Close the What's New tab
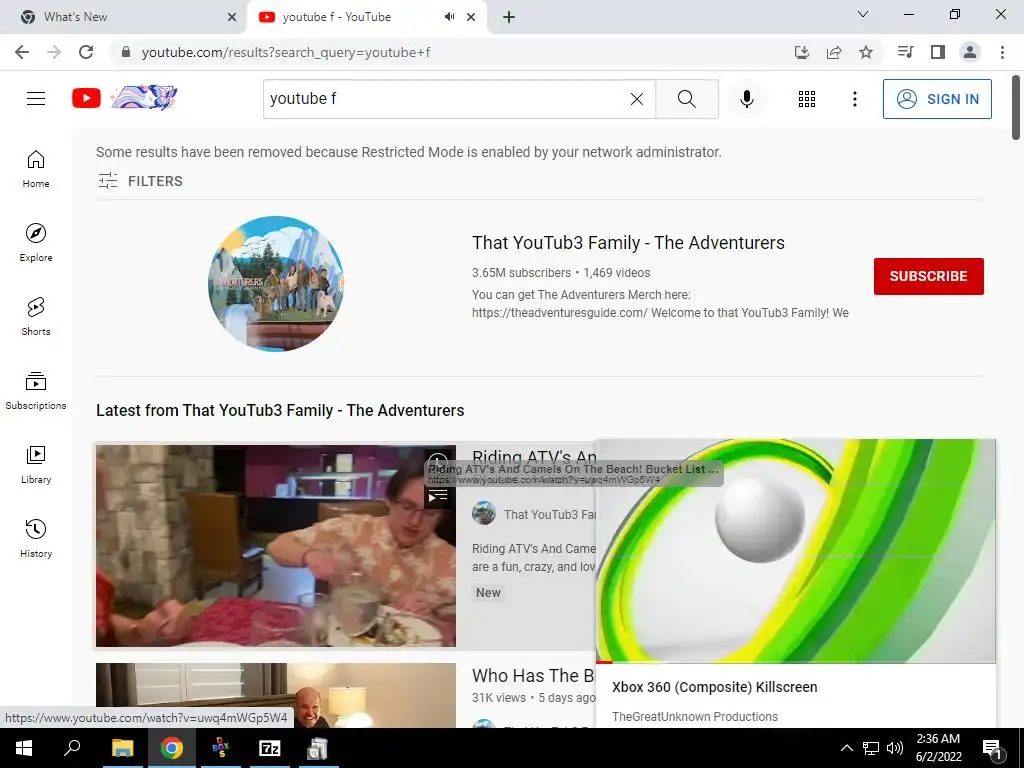This screenshot has height=768, width=1024. (x=232, y=17)
